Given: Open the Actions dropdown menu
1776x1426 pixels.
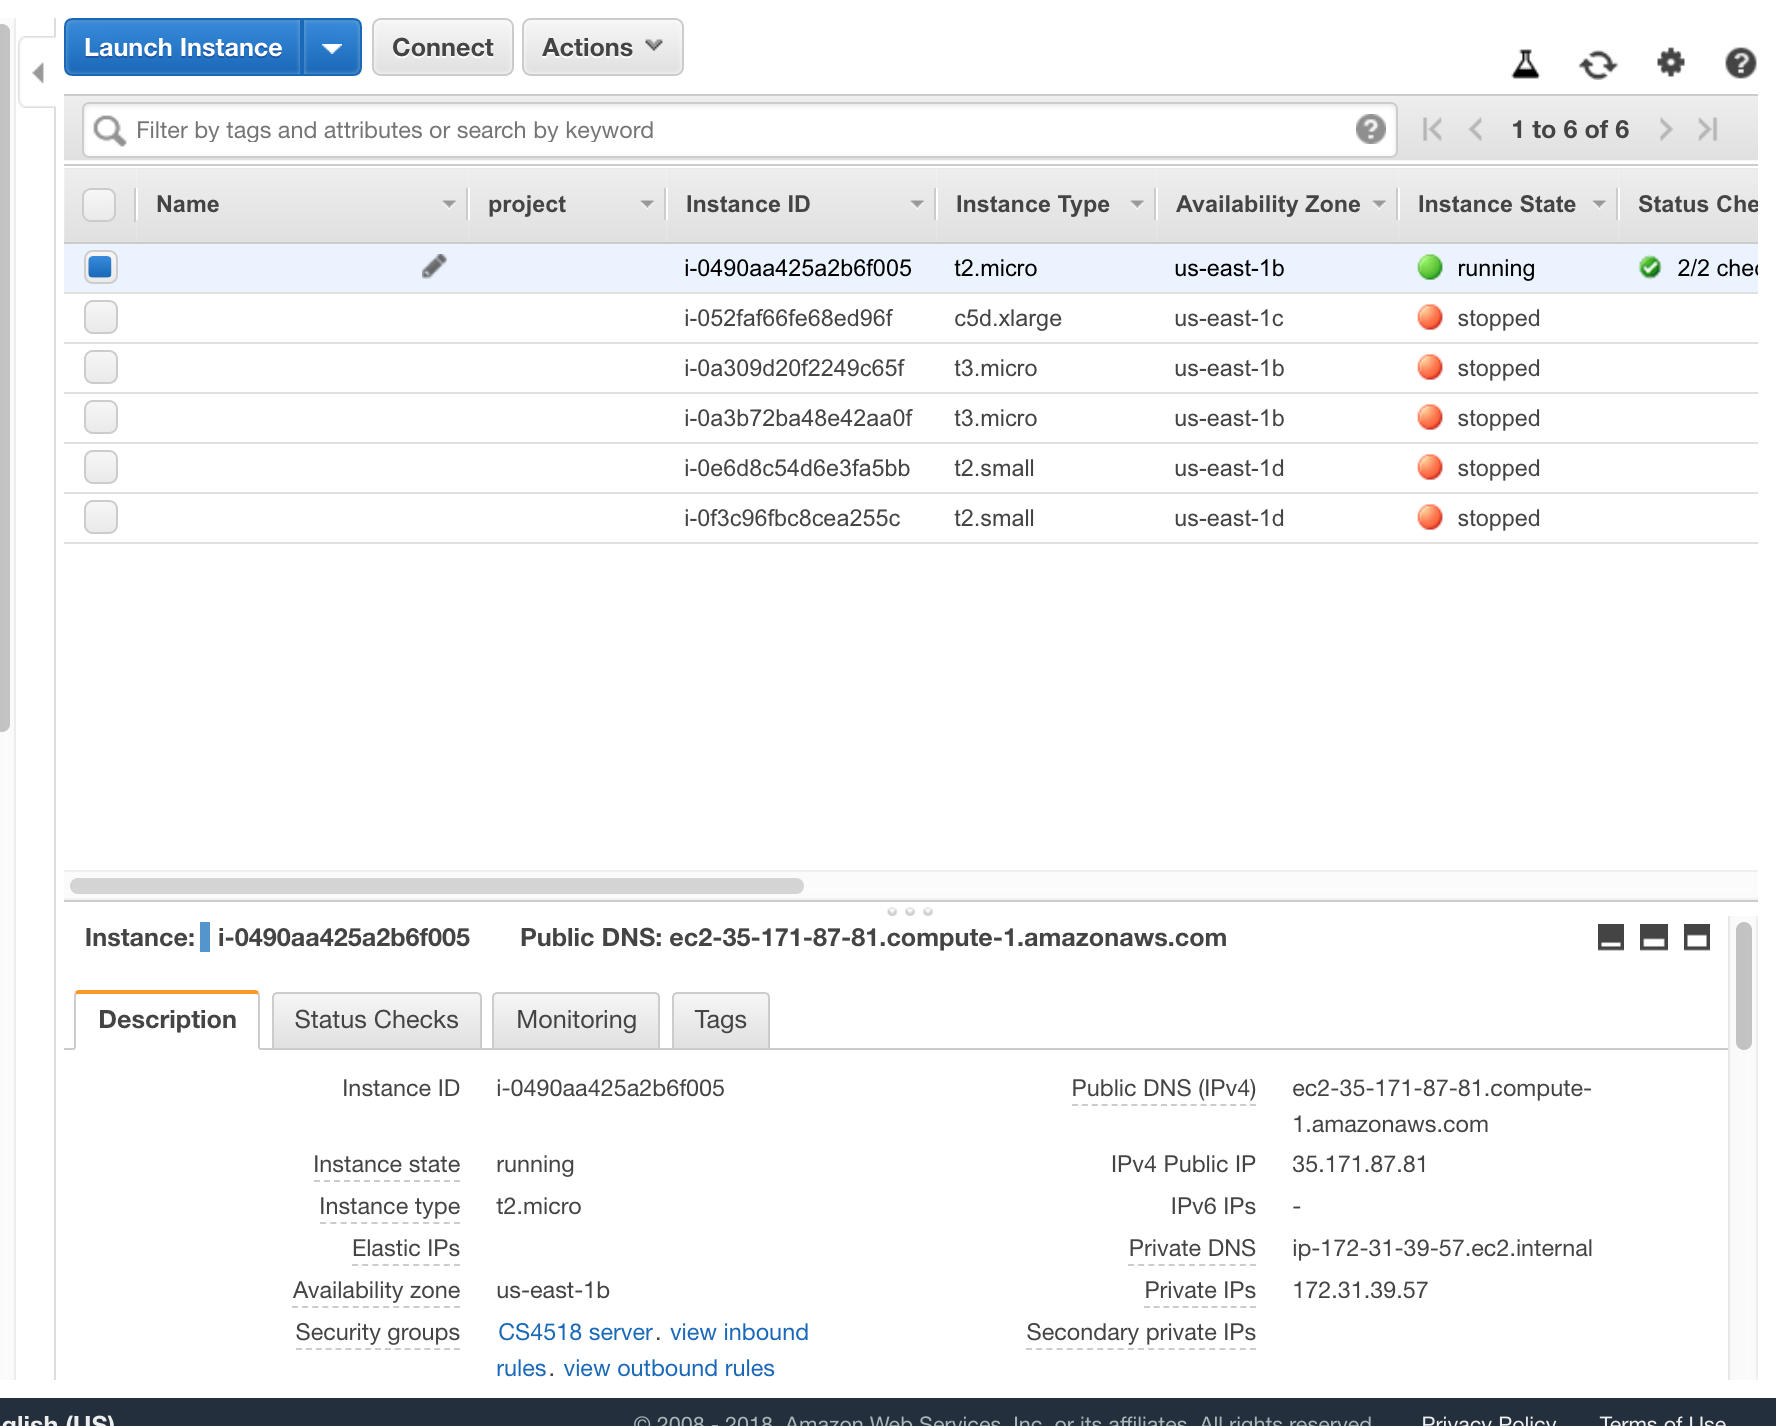Looking at the screenshot, I should tap(602, 47).
